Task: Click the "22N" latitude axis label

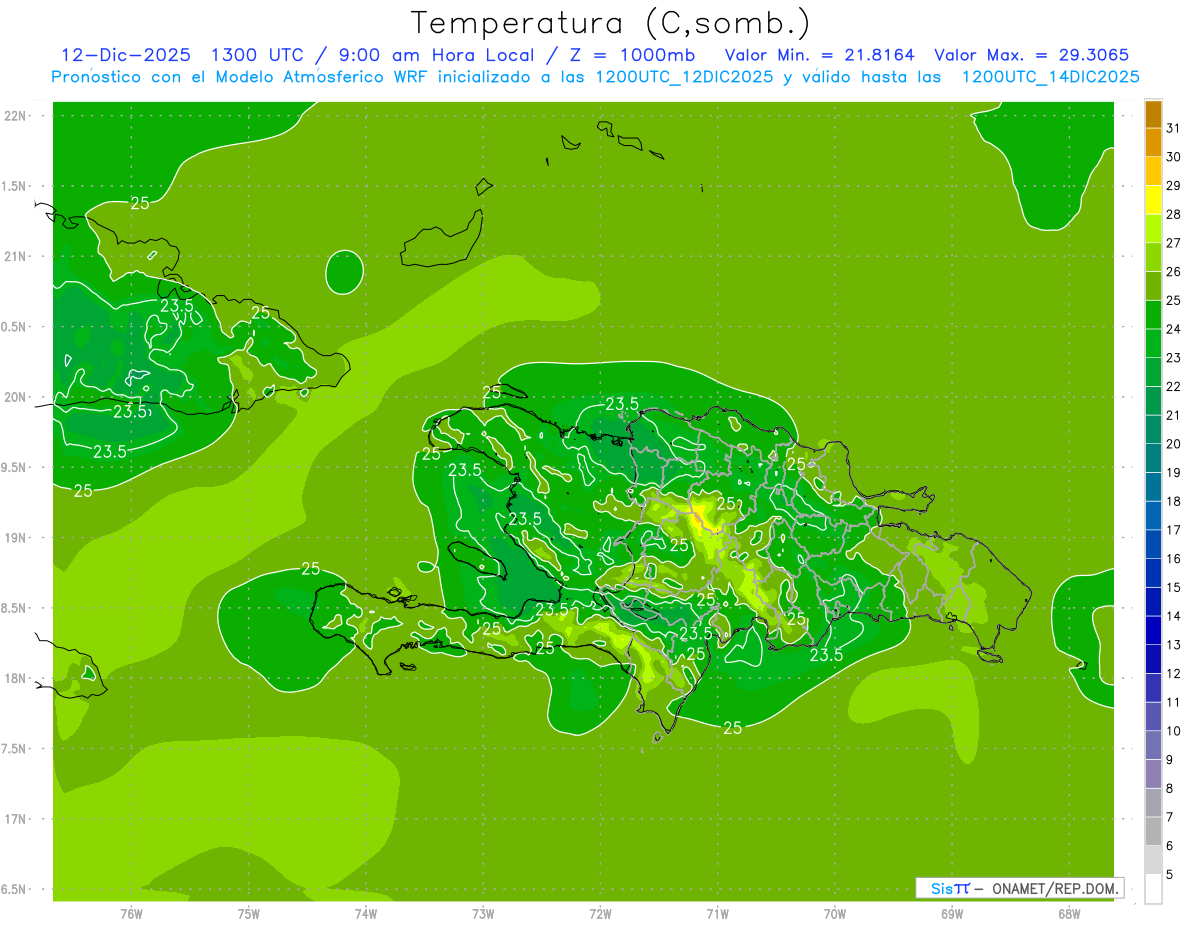Action: click(x=17, y=115)
